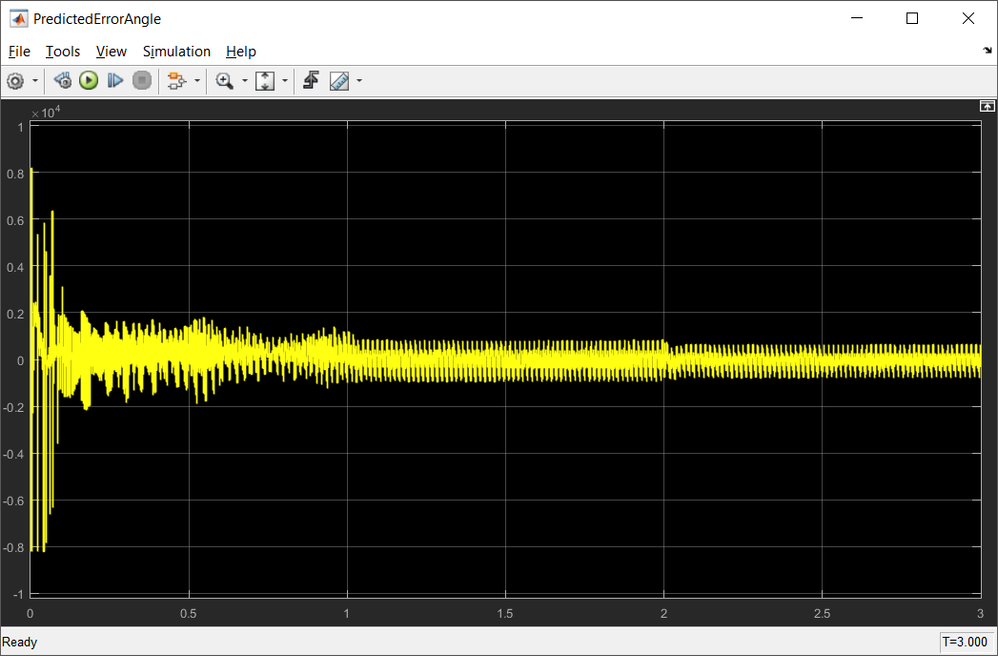Image resolution: width=998 pixels, height=656 pixels.
Task: Open the Help menu
Action: 241,52
